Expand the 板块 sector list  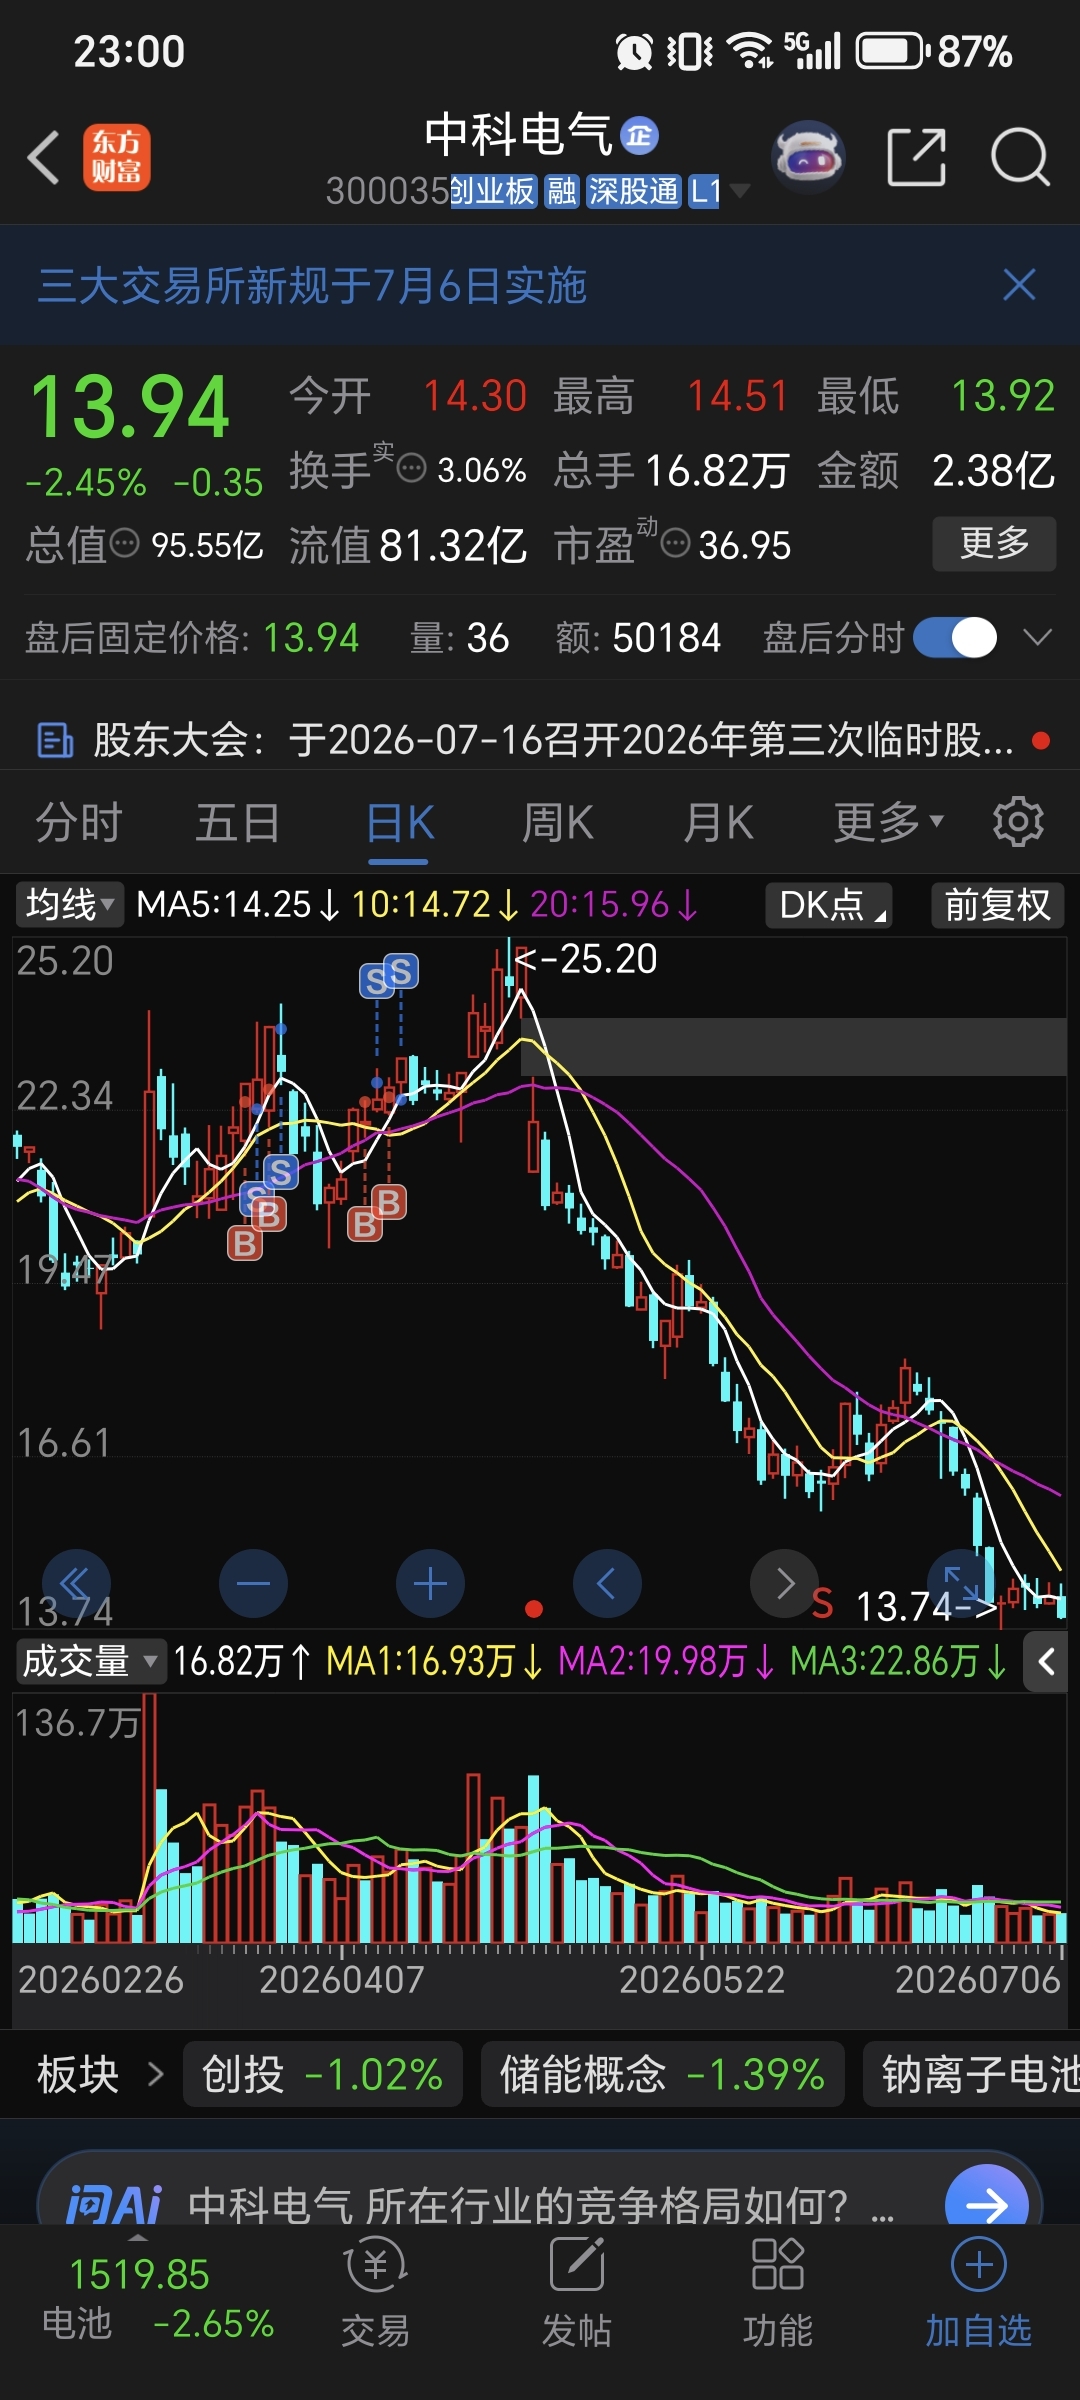tap(100, 2075)
